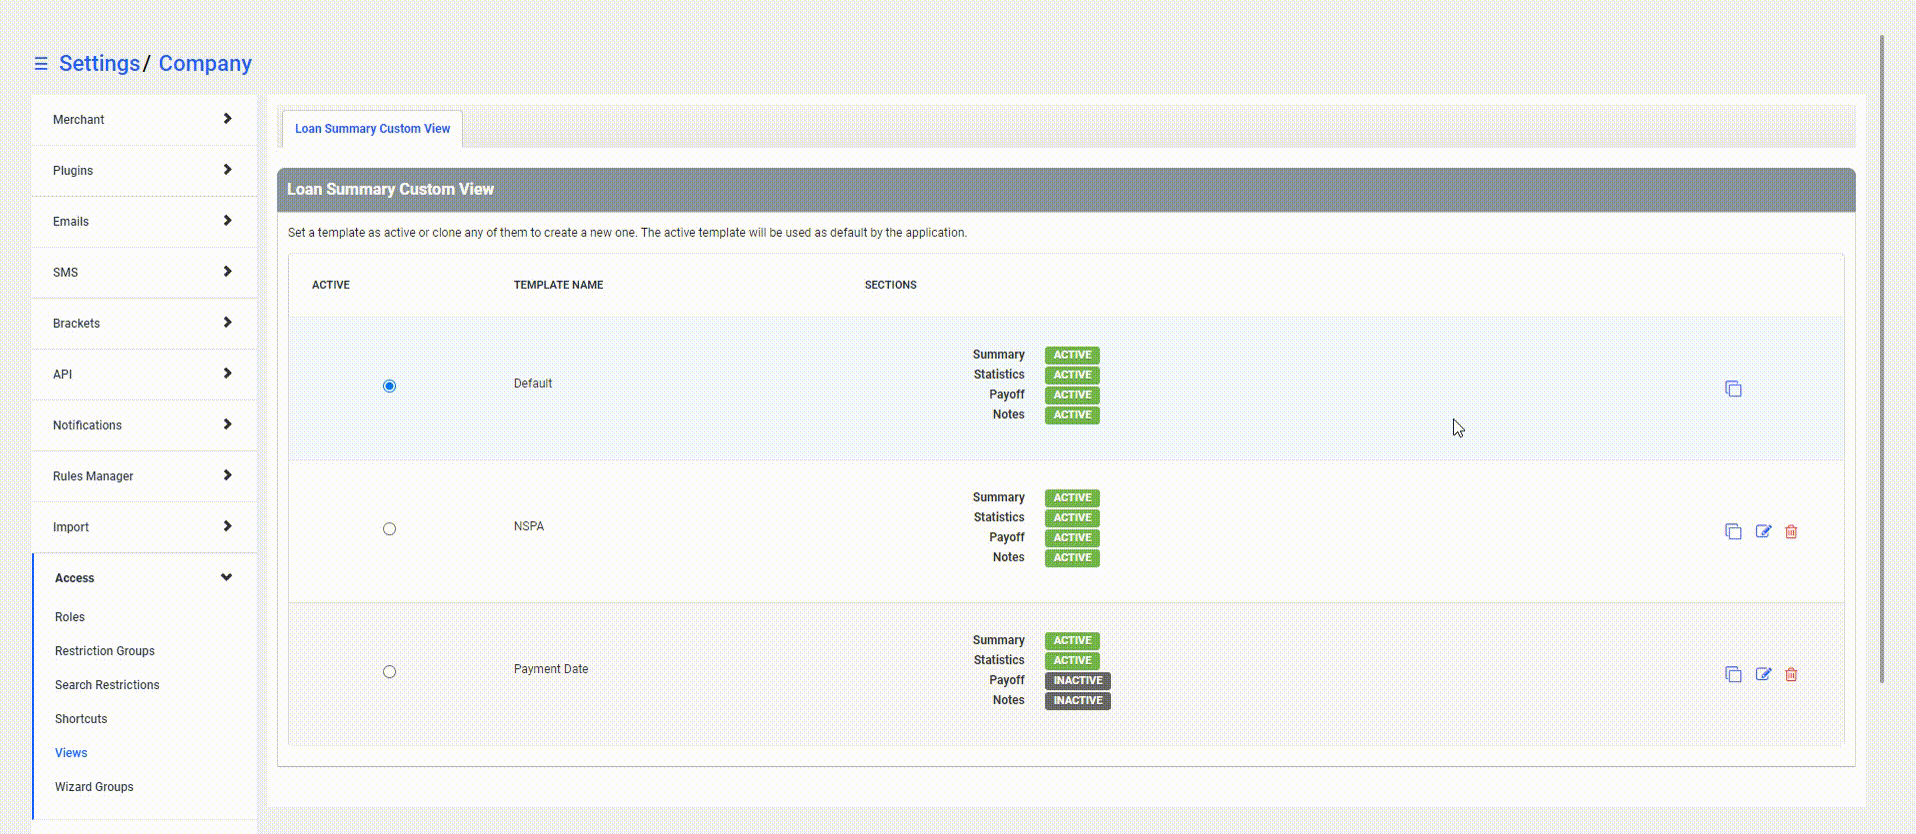Set Payment Date template as active
This screenshot has height=834, width=1916.
[389, 672]
